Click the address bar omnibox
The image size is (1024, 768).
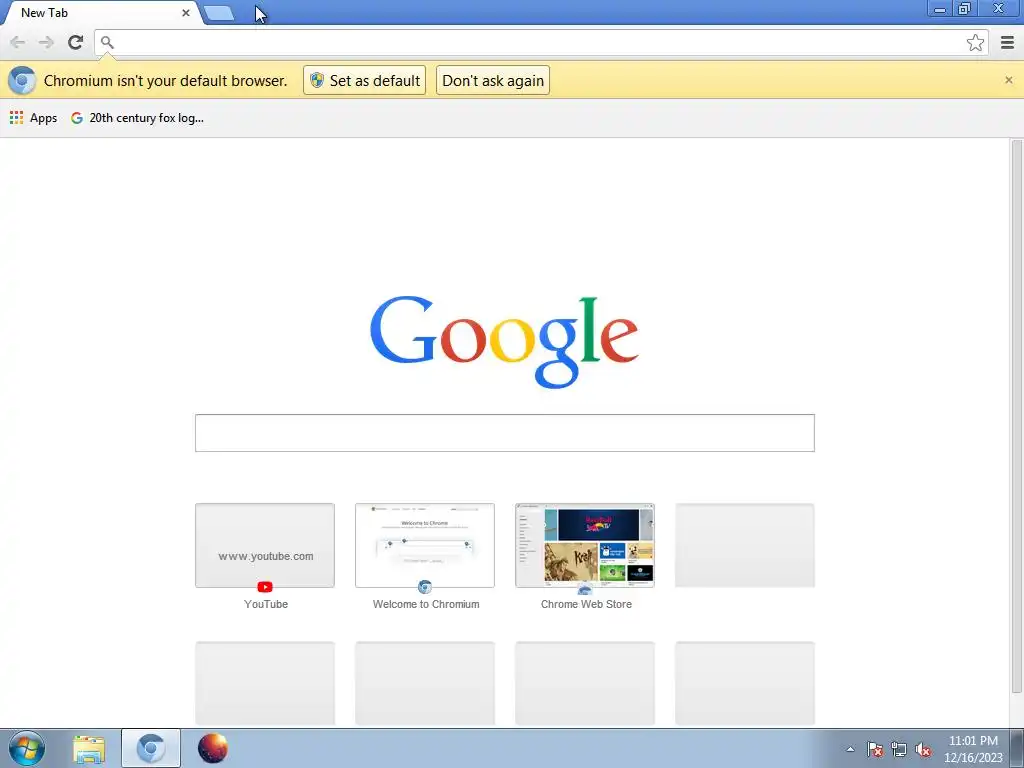tap(541, 42)
